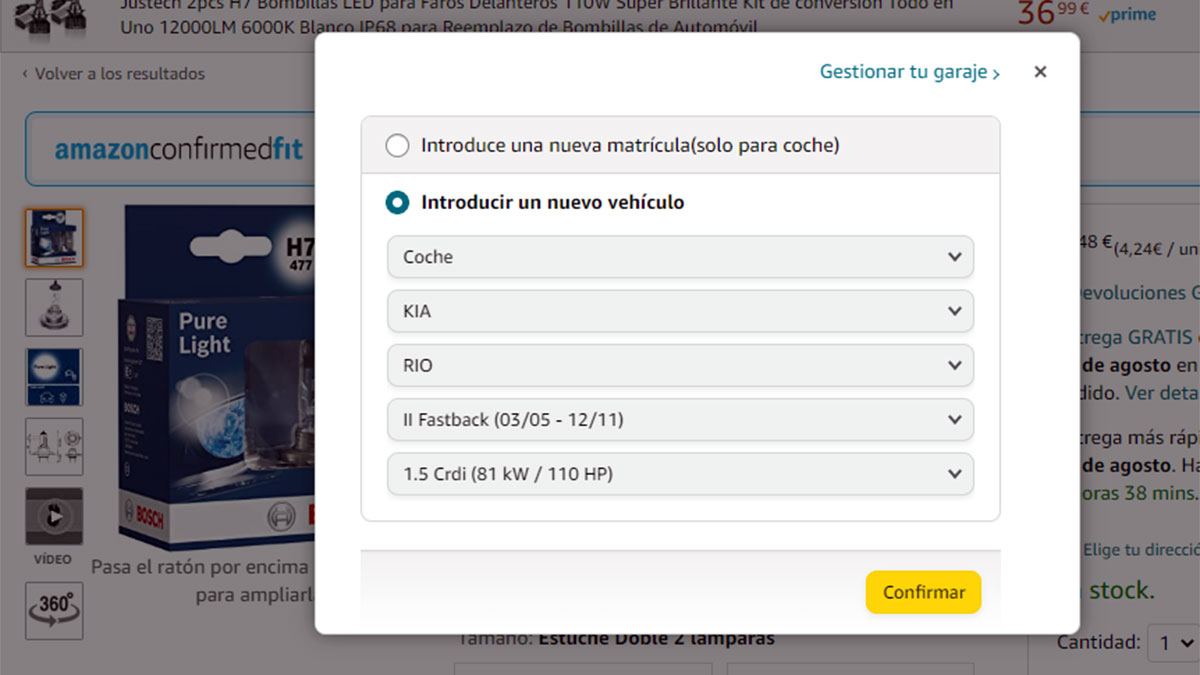Expand the II Fastback generation dropdown
1200x675 pixels.
tap(680, 420)
